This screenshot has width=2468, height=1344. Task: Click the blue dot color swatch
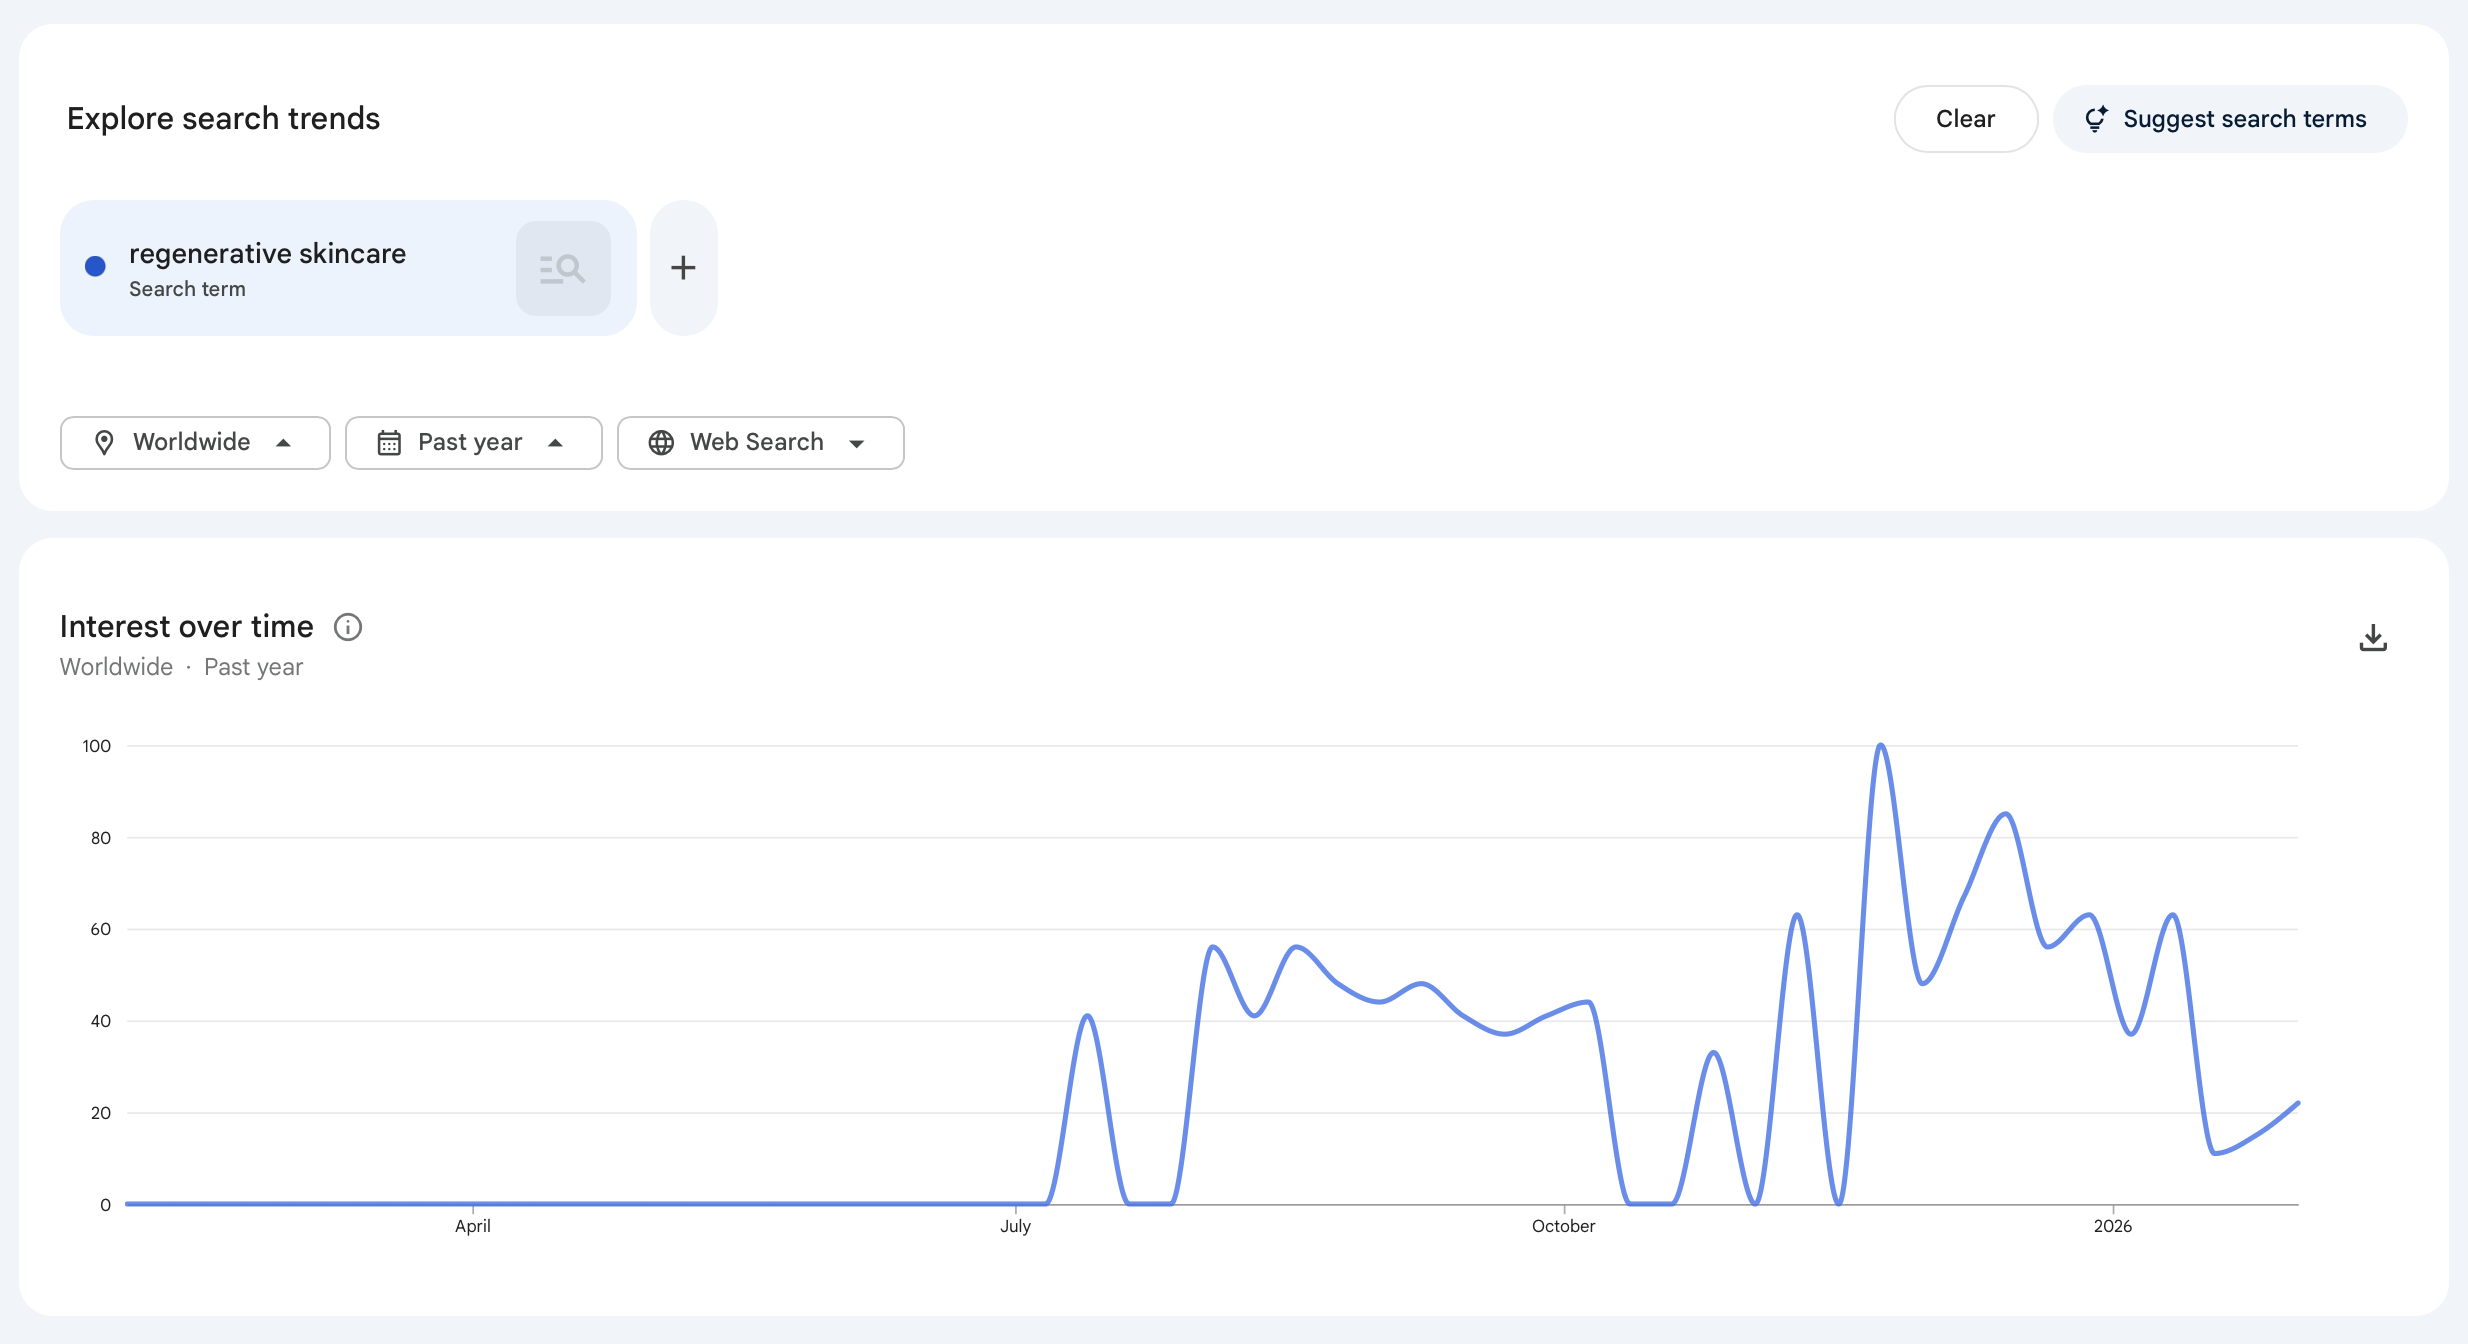pos(95,266)
